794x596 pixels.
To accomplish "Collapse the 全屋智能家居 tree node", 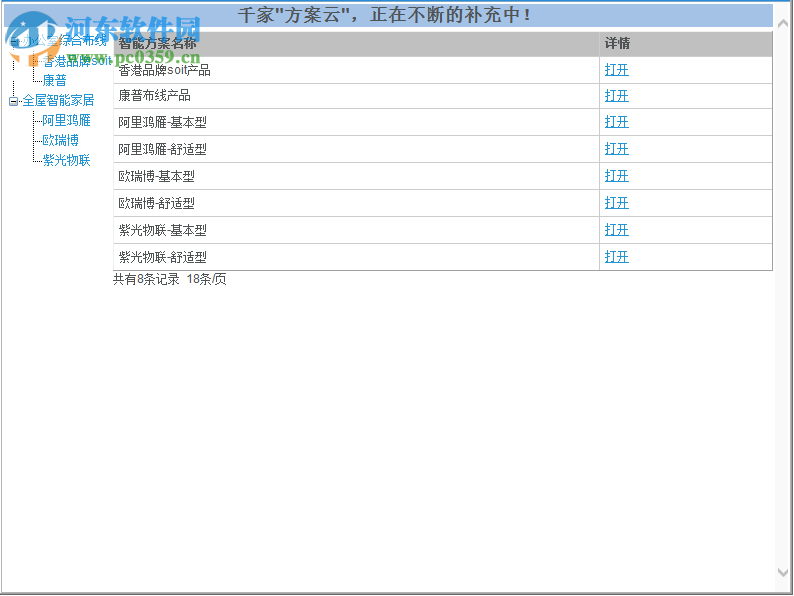I will click(14, 101).
